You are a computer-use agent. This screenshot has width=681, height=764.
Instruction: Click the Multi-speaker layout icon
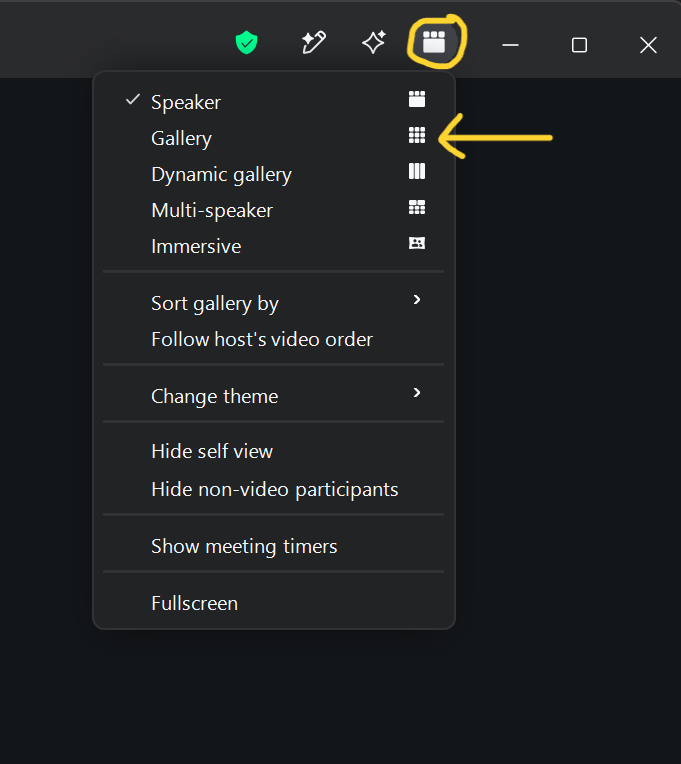417,207
